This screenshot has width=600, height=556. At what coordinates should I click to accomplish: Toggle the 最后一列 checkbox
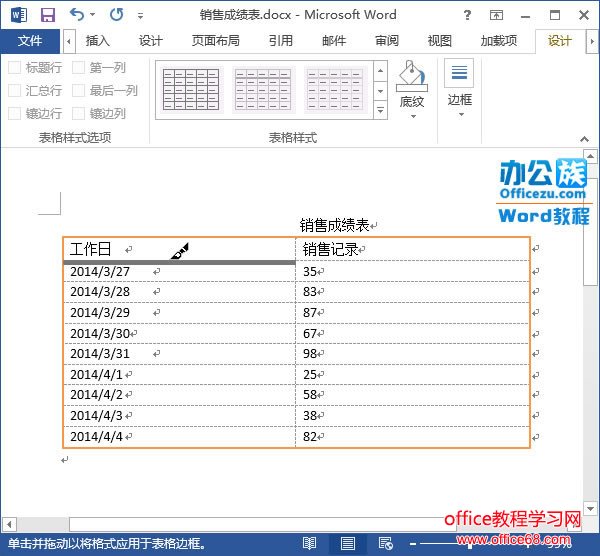coord(78,91)
